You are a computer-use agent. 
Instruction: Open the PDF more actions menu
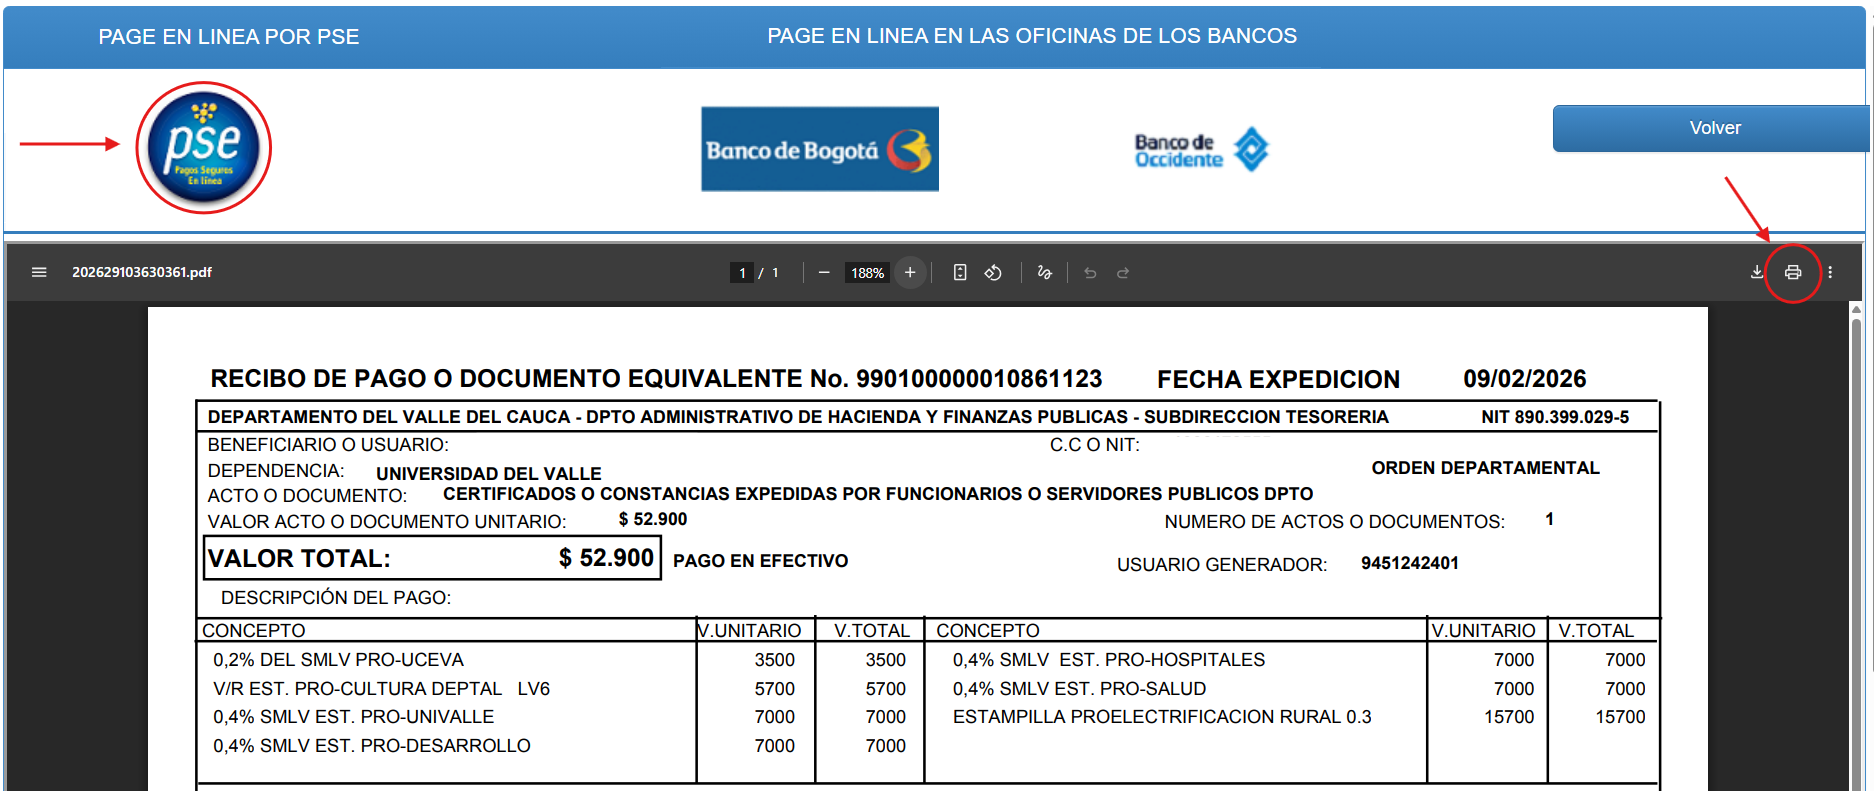(x=1830, y=272)
